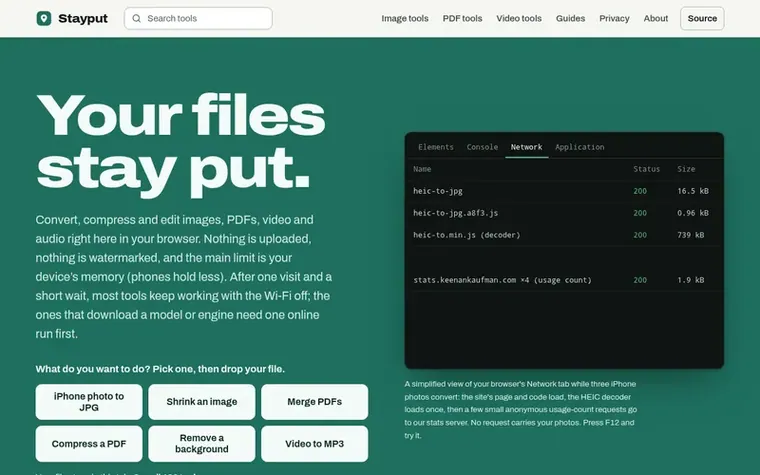This screenshot has width=760, height=475.
Task: Focus the Search tools input field
Action: (x=198, y=18)
